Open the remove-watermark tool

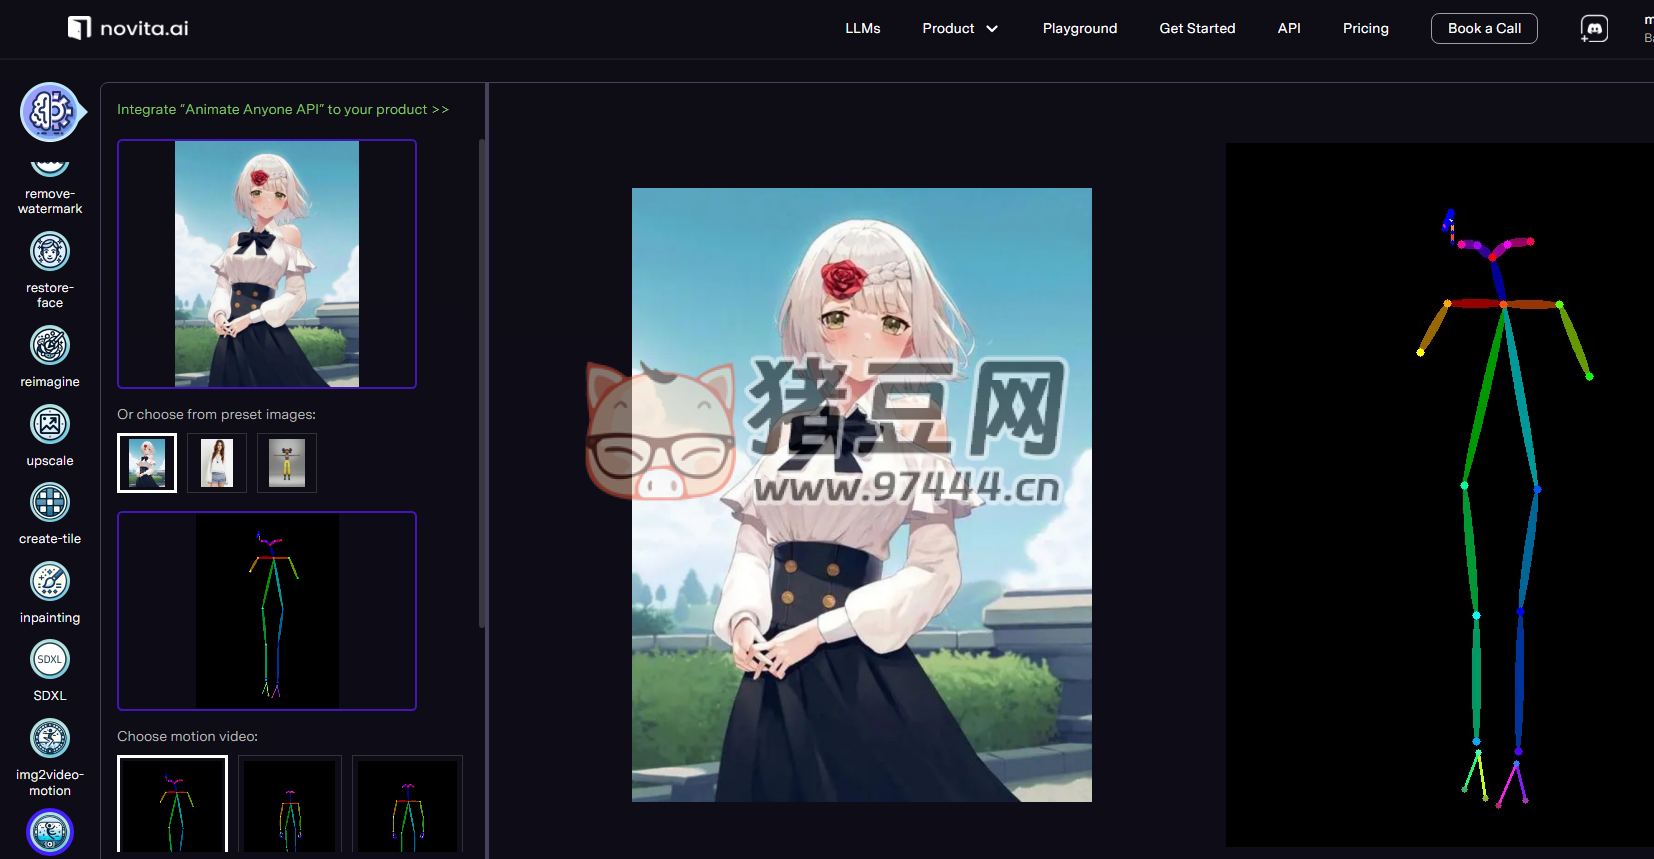[50, 186]
